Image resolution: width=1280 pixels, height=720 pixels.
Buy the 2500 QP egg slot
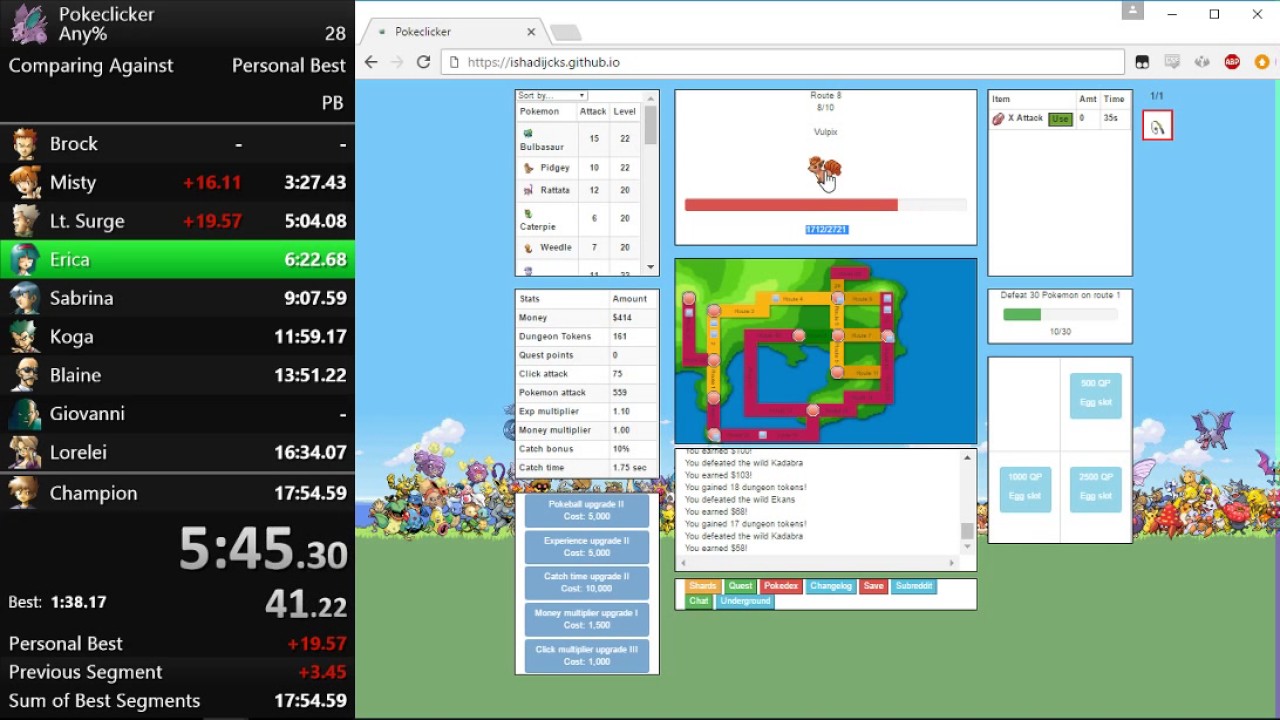click(x=1096, y=489)
